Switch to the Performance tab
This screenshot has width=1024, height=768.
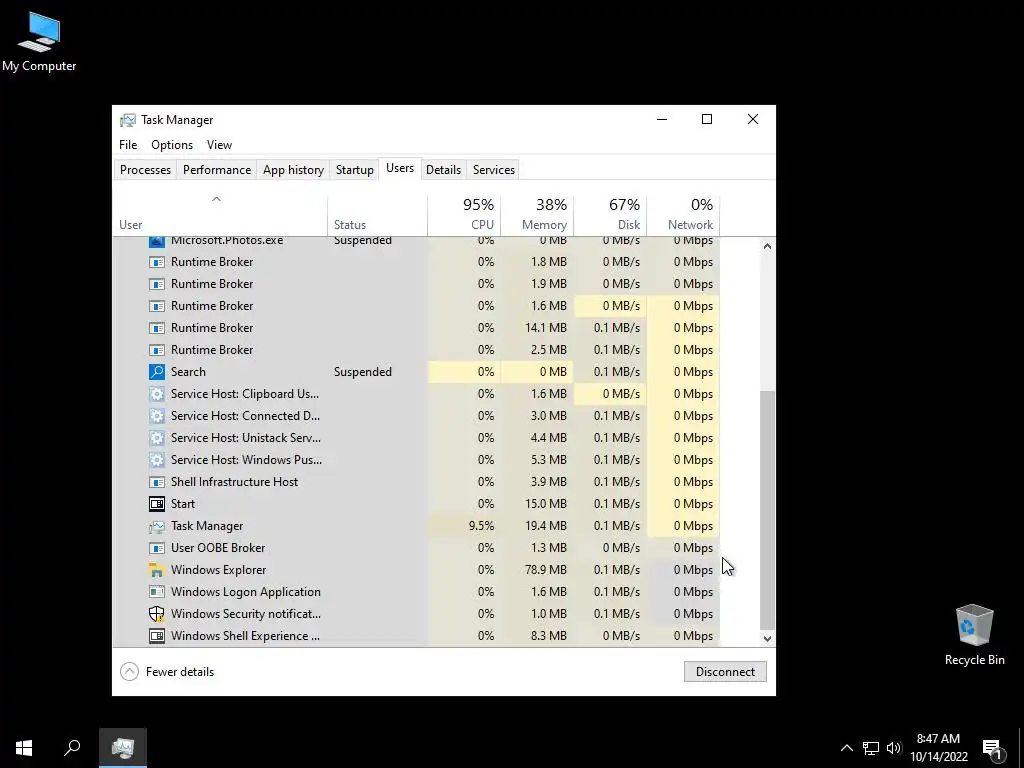point(217,170)
